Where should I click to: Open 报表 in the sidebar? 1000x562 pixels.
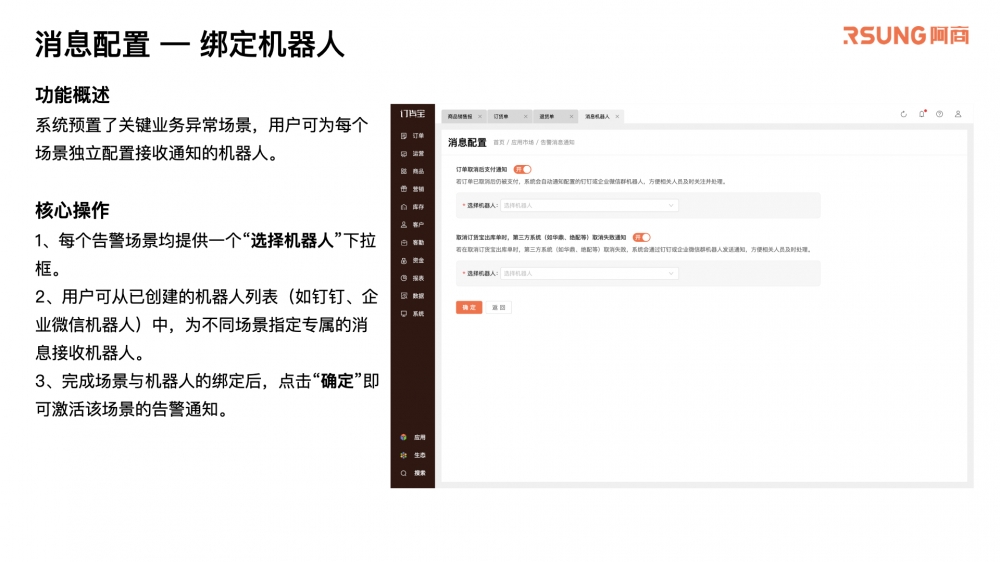412,278
